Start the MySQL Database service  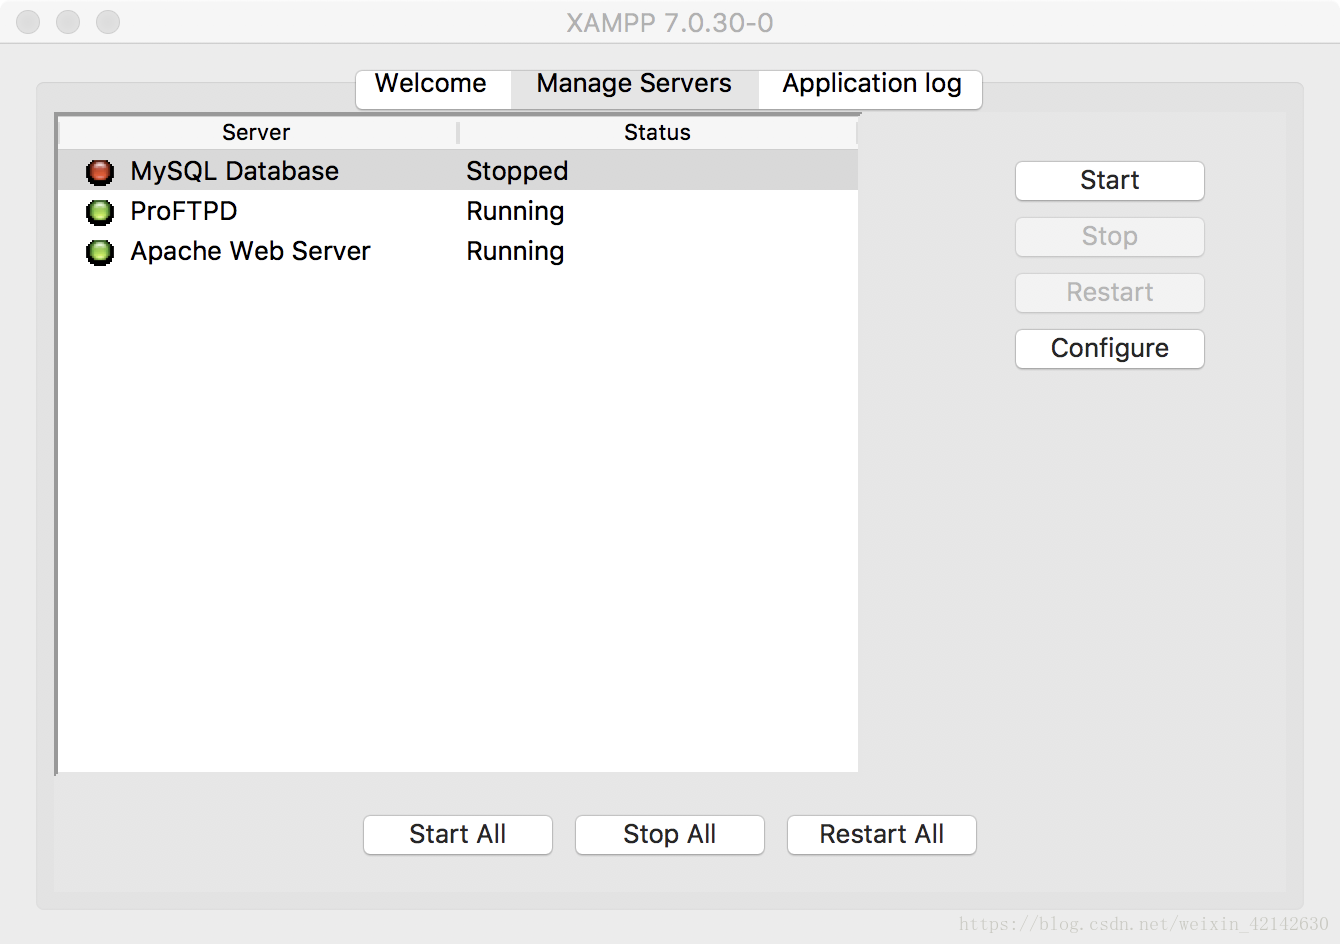1109,181
